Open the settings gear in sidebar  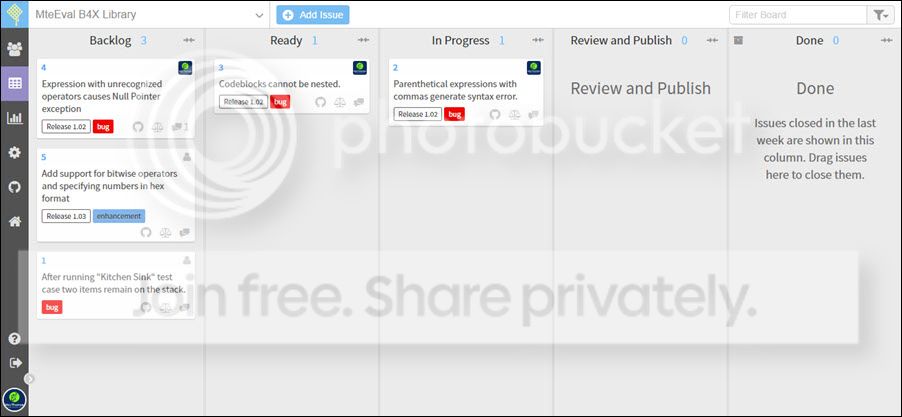click(x=14, y=152)
